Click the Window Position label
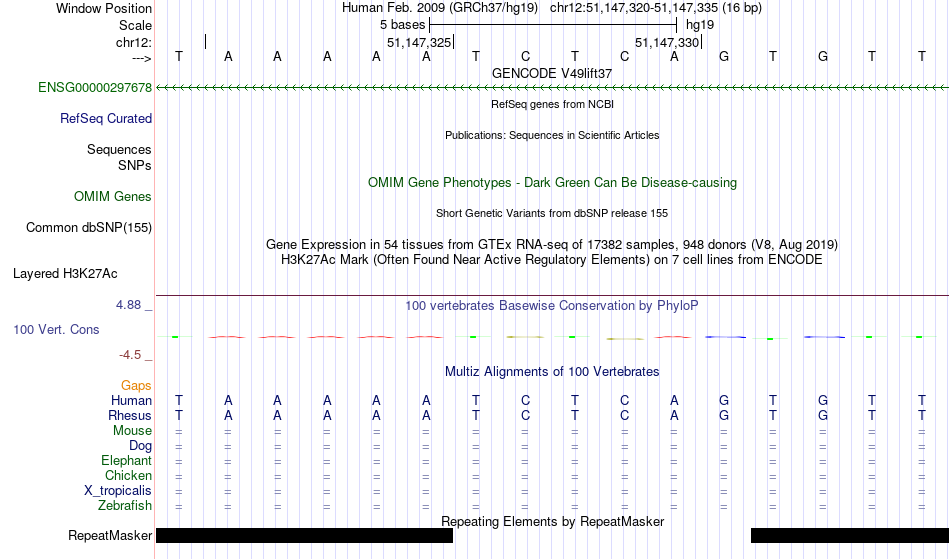Image resolution: width=950 pixels, height=559 pixels. tap(104, 8)
